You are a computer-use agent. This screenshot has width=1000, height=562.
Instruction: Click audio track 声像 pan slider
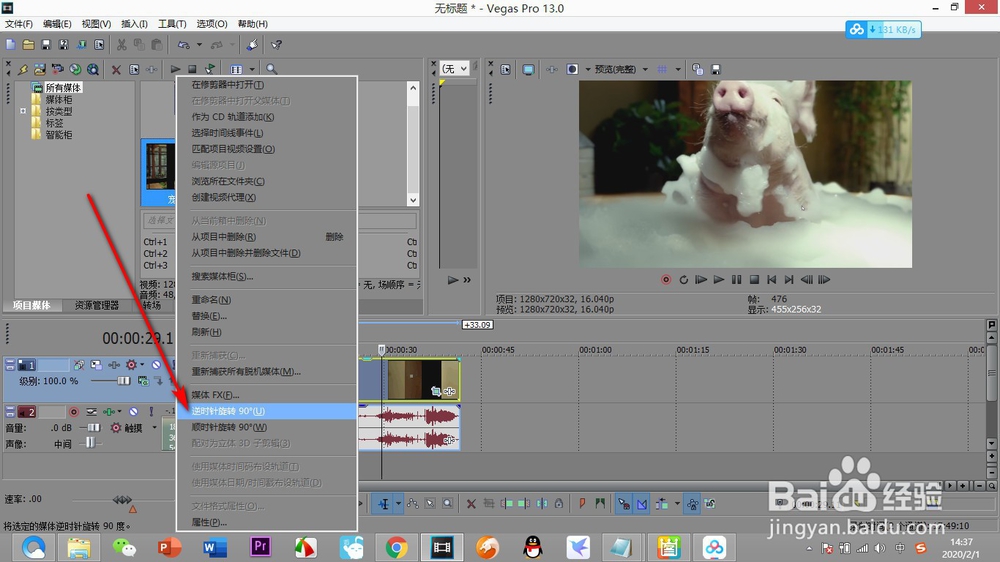90,443
